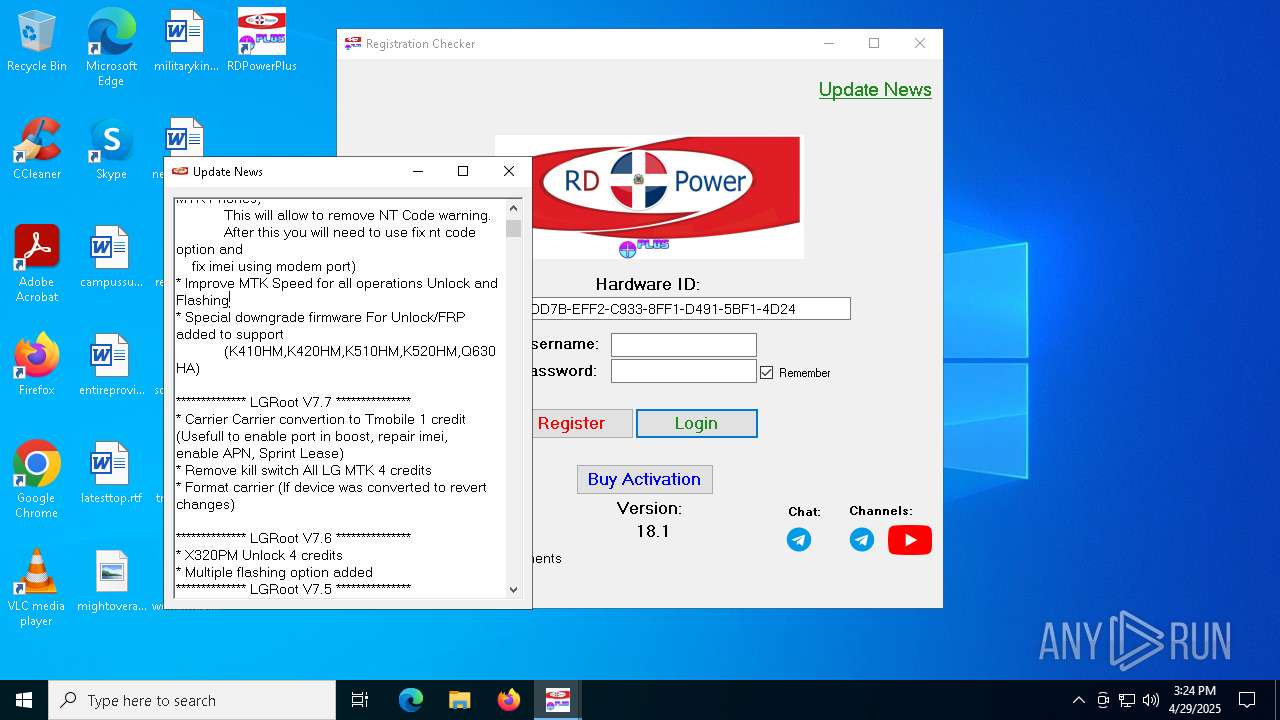Open the taskbar clock and date
1280x720 pixels.
(1195, 700)
